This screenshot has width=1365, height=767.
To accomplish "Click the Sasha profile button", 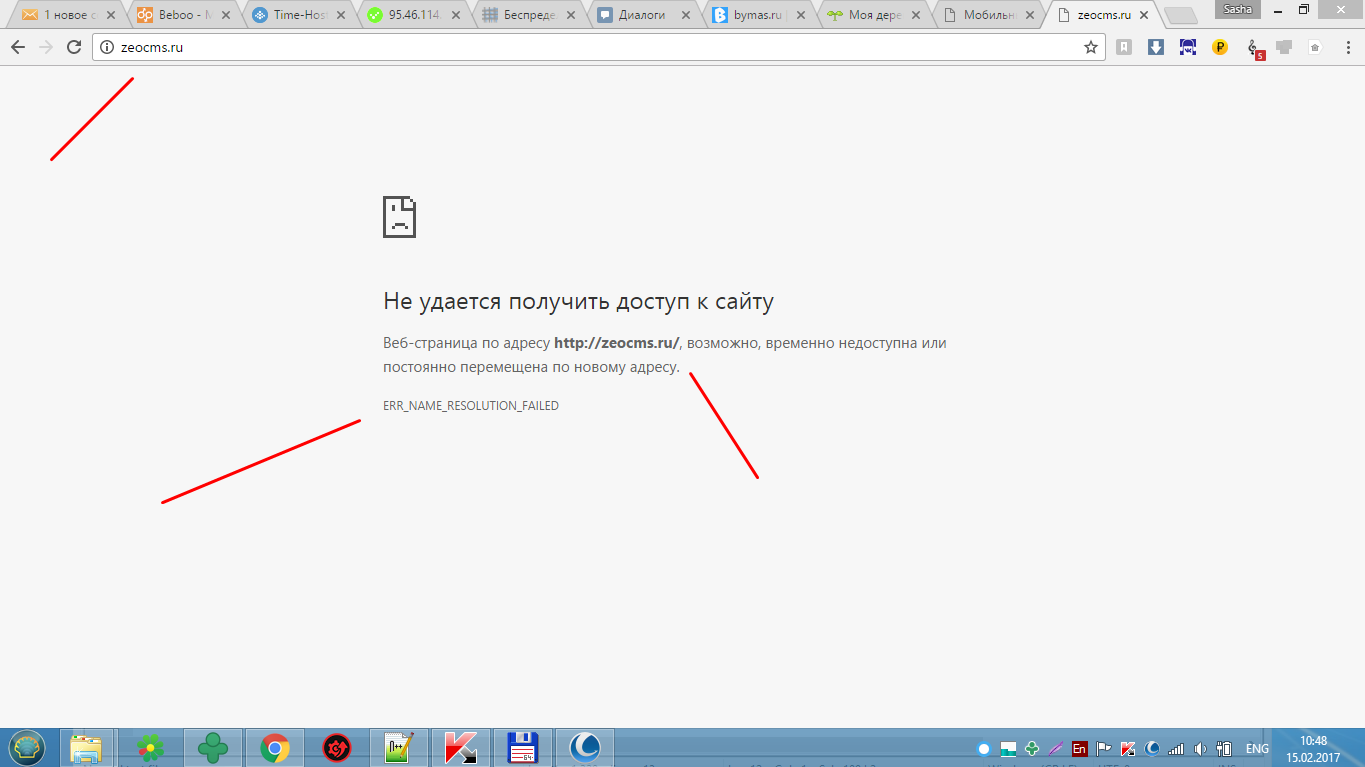I will [1237, 9].
